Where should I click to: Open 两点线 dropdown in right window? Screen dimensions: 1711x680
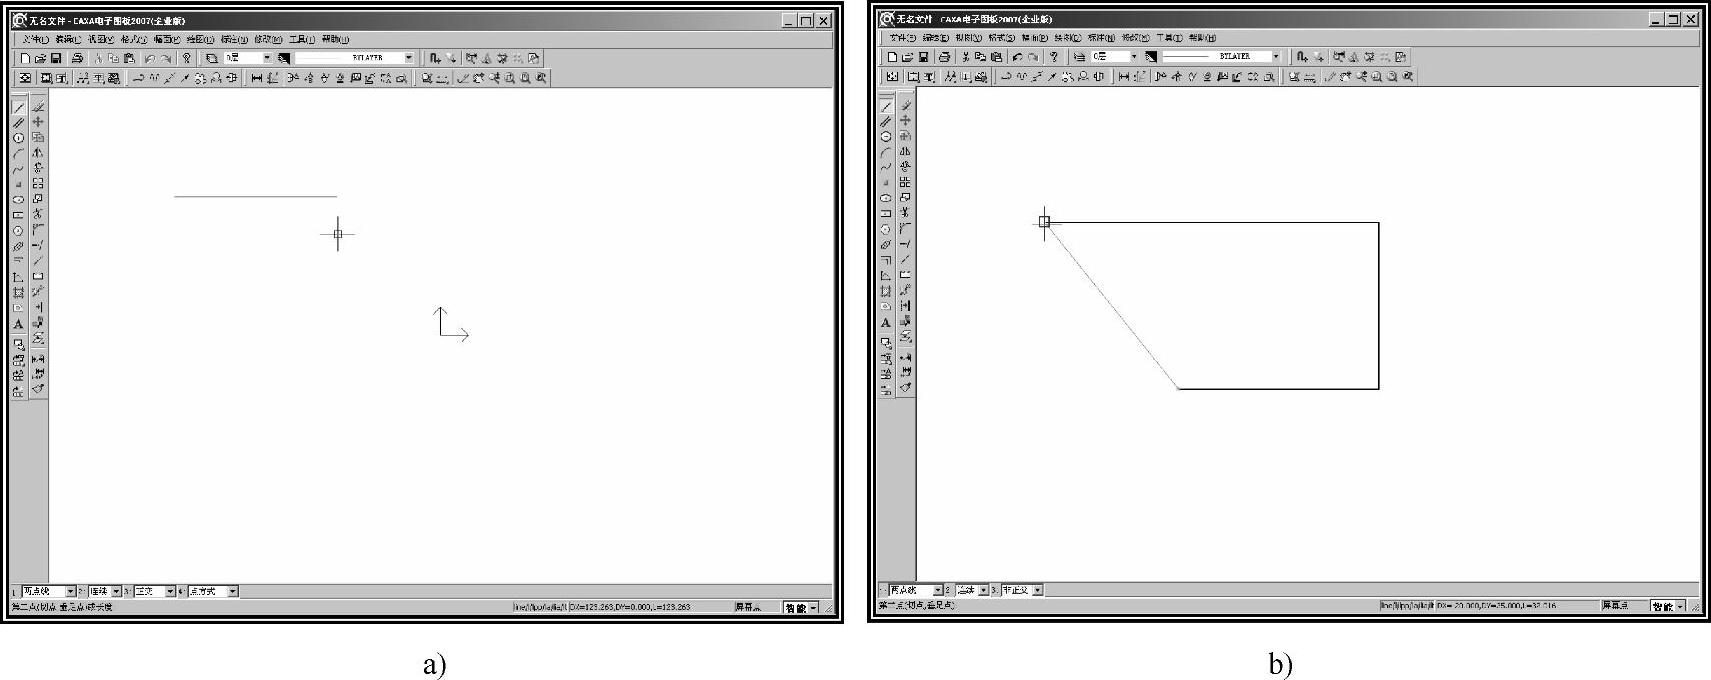938,590
